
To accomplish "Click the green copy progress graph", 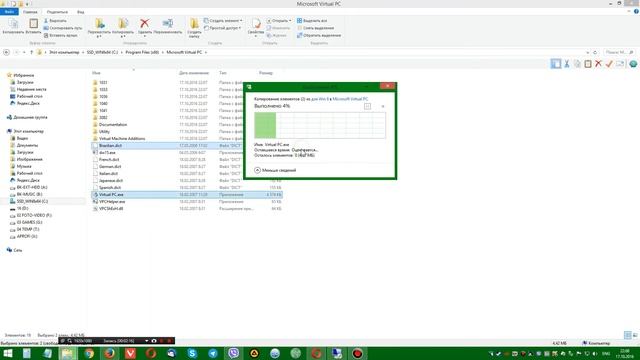I will pos(320,125).
